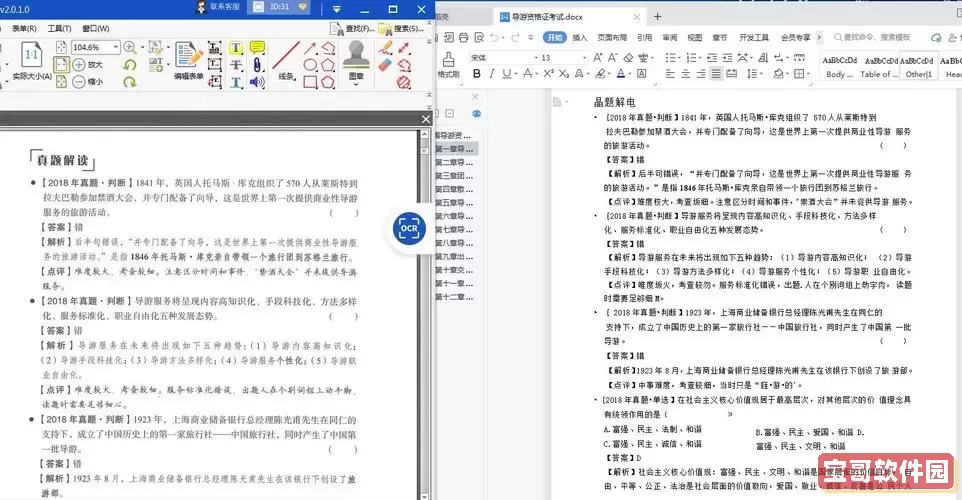Toggle bulleted list in WPS ribbon

(x=671, y=58)
